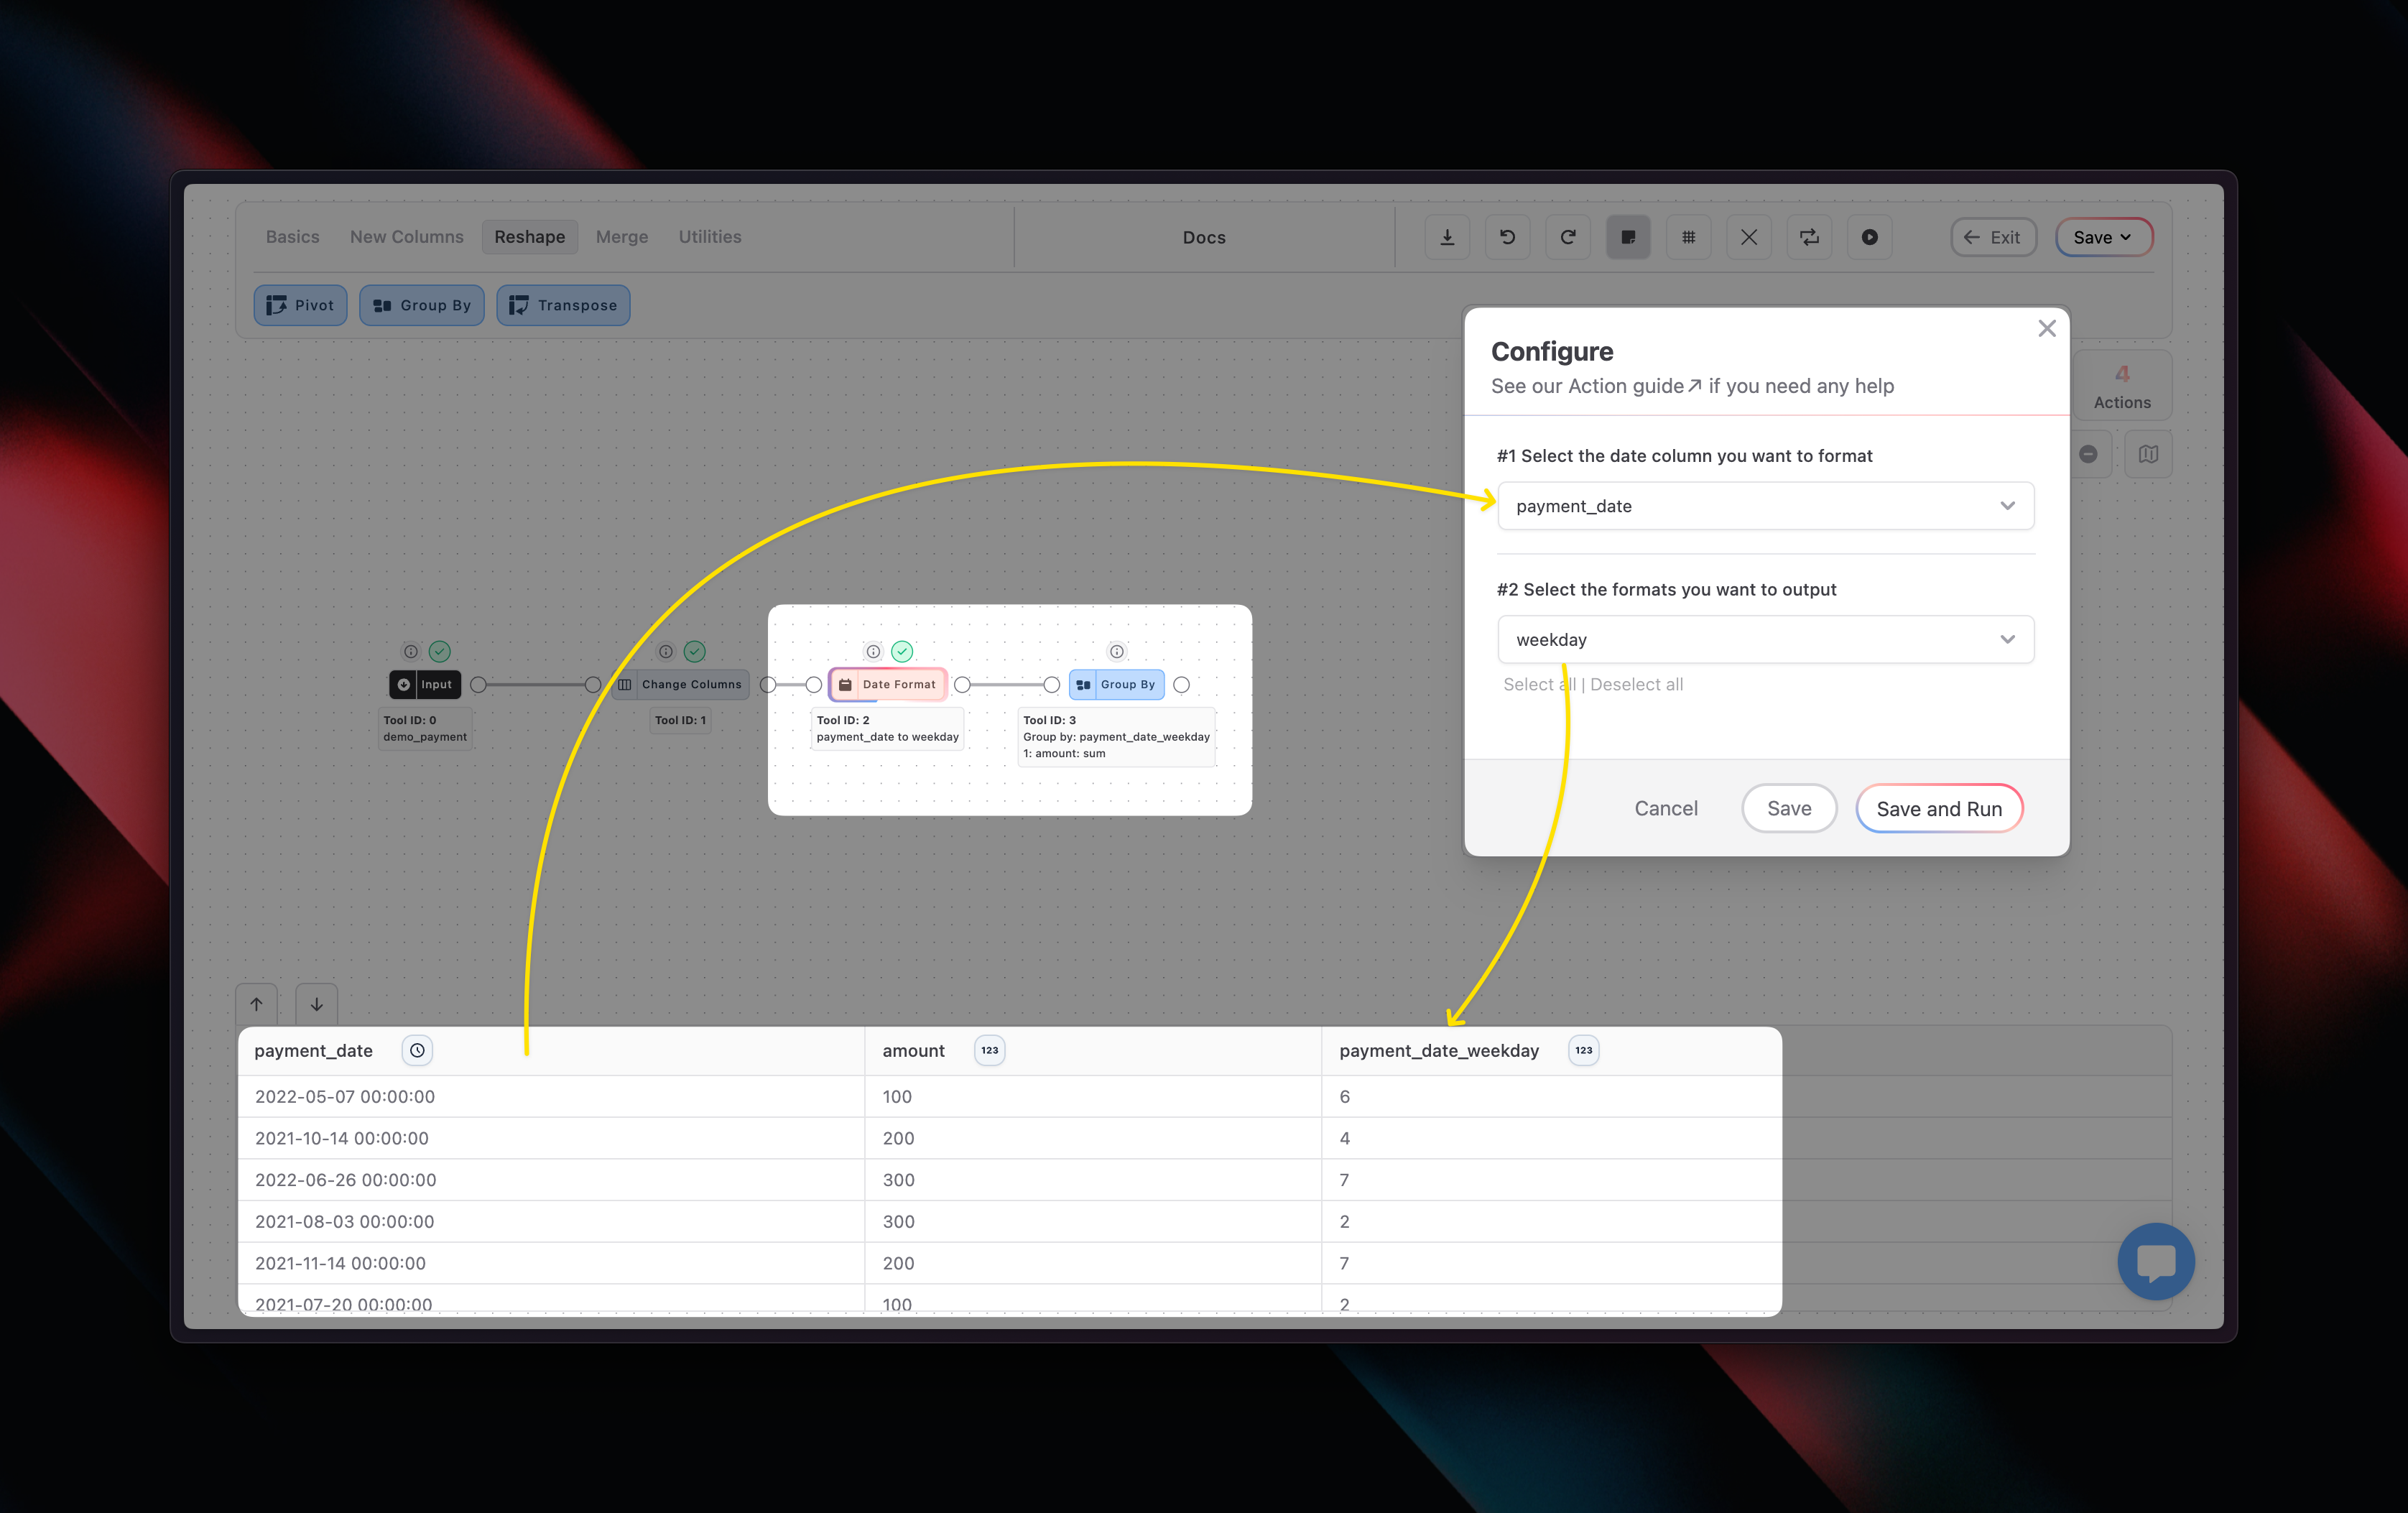Open the Save dropdown in the toolbar
Image resolution: width=2408 pixels, height=1513 pixels.
click(2103, 237)
